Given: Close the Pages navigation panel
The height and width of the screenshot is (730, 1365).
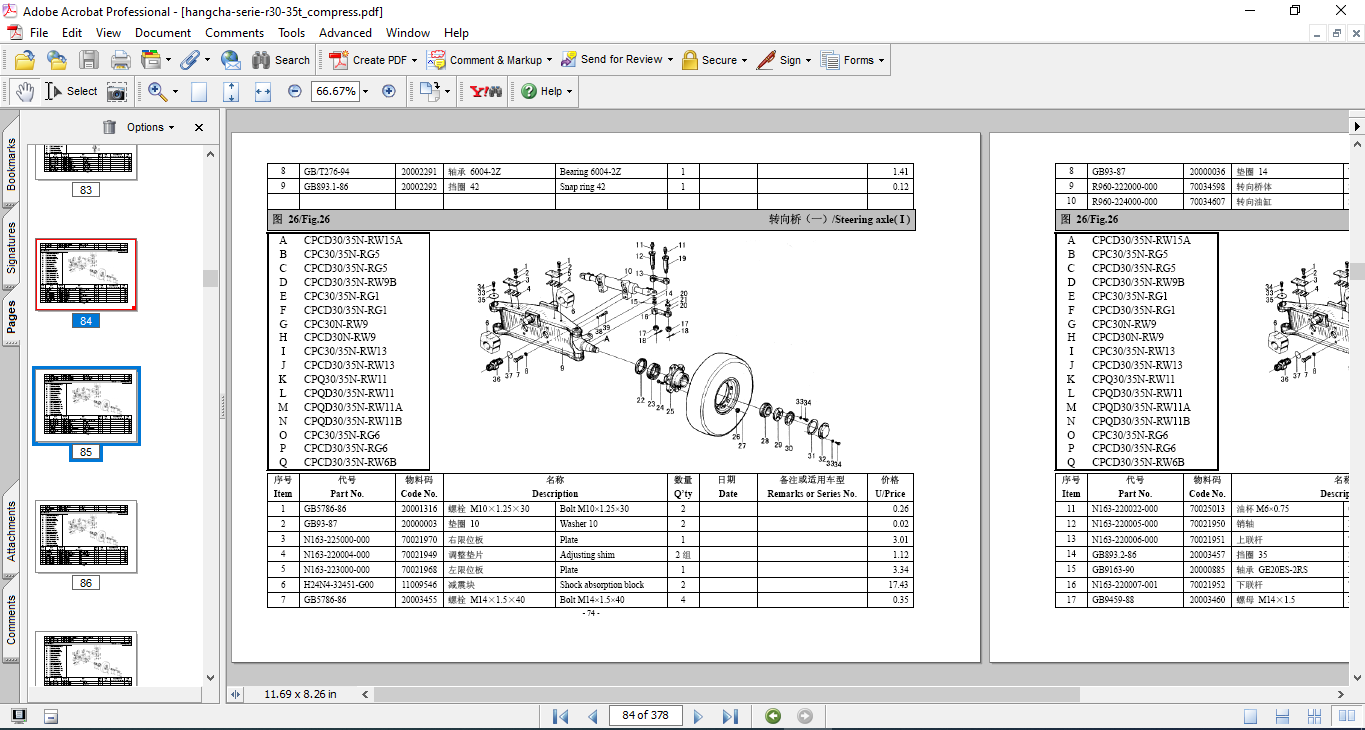Looking at the screenshot, I should coord(199,127).
